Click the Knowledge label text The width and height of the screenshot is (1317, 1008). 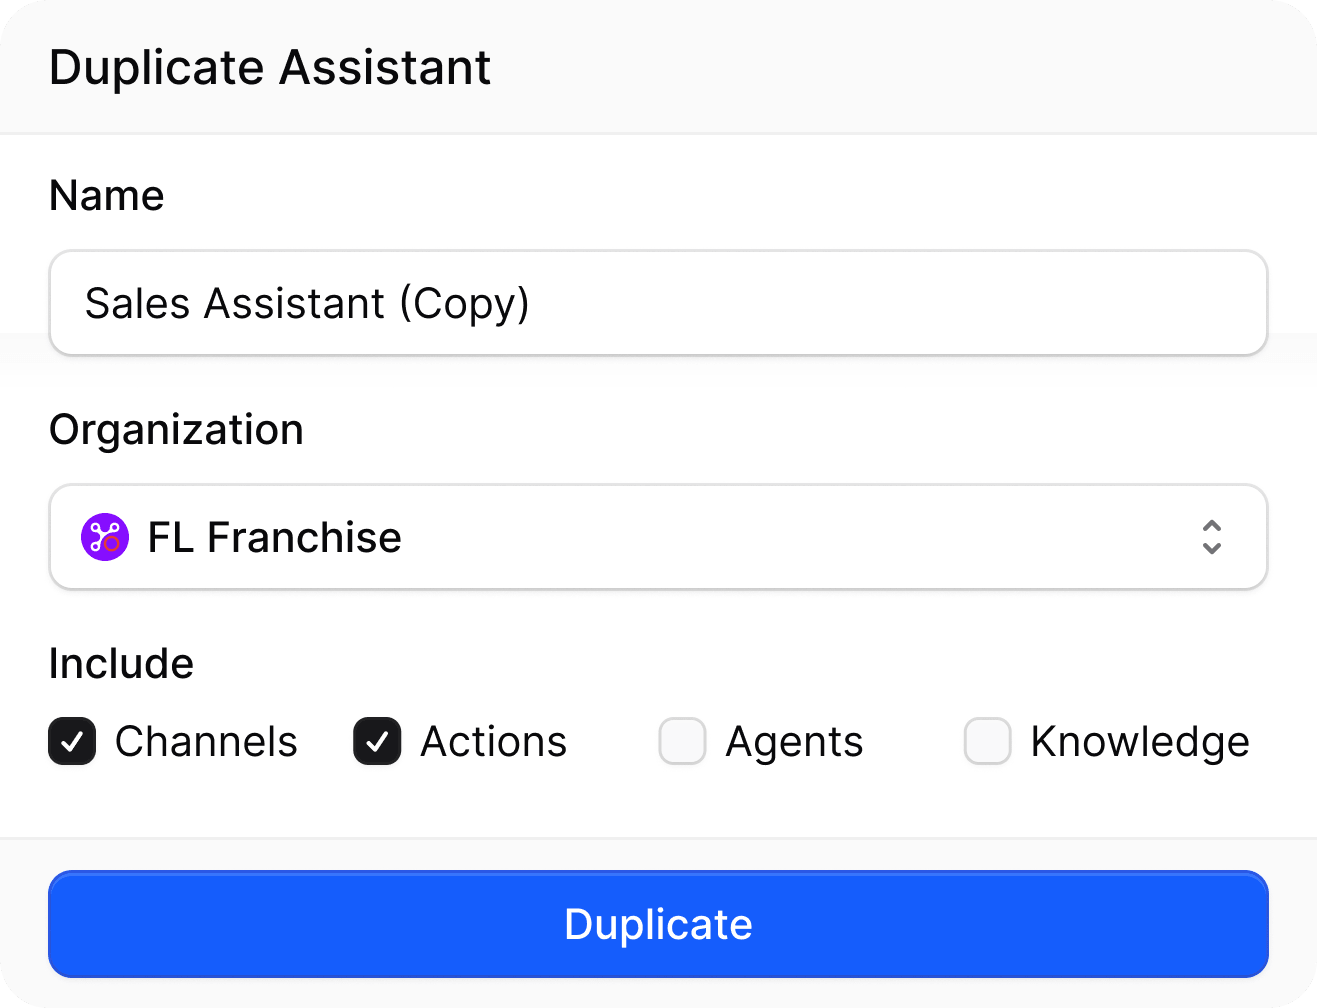coord(1140,741)
